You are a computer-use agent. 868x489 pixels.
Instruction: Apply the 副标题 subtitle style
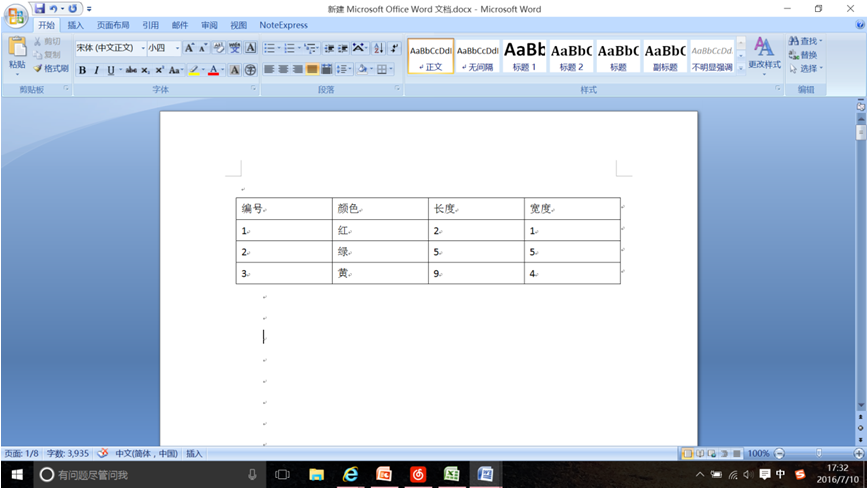pyautogui.click(x=665, y=56)
